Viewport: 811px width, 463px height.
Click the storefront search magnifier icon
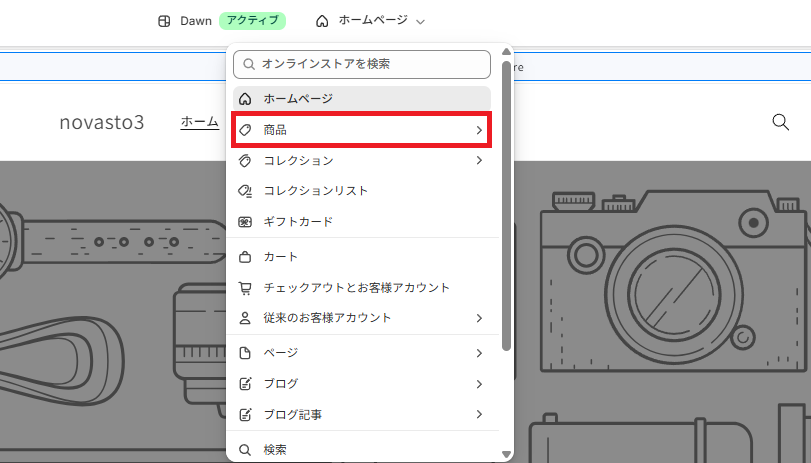[x=780, y=122]
